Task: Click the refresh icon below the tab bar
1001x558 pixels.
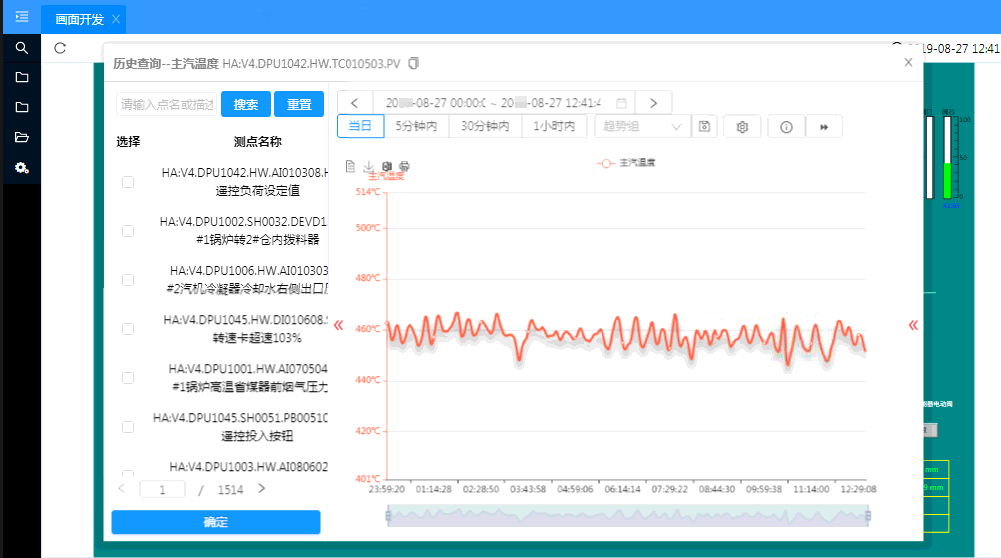Action: (x=60, y=48)
